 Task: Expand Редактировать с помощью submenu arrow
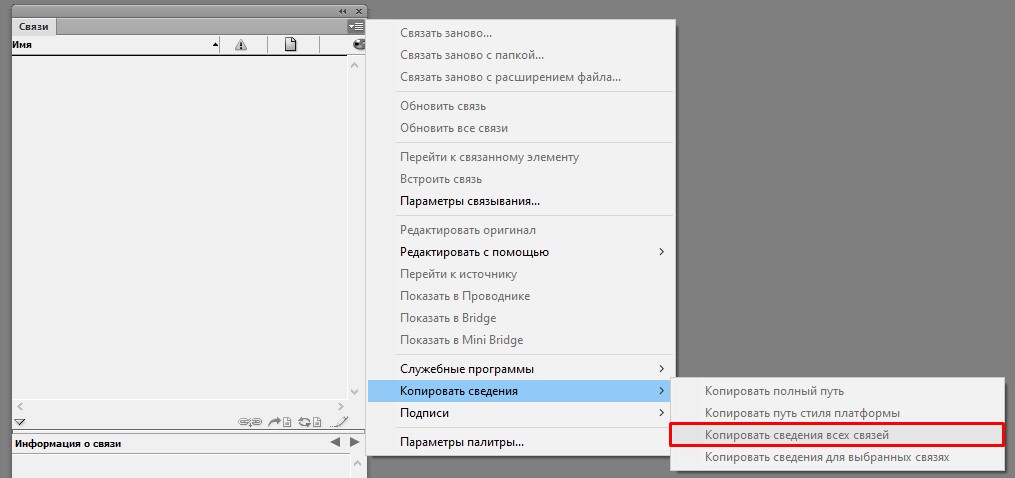(662, 251)
